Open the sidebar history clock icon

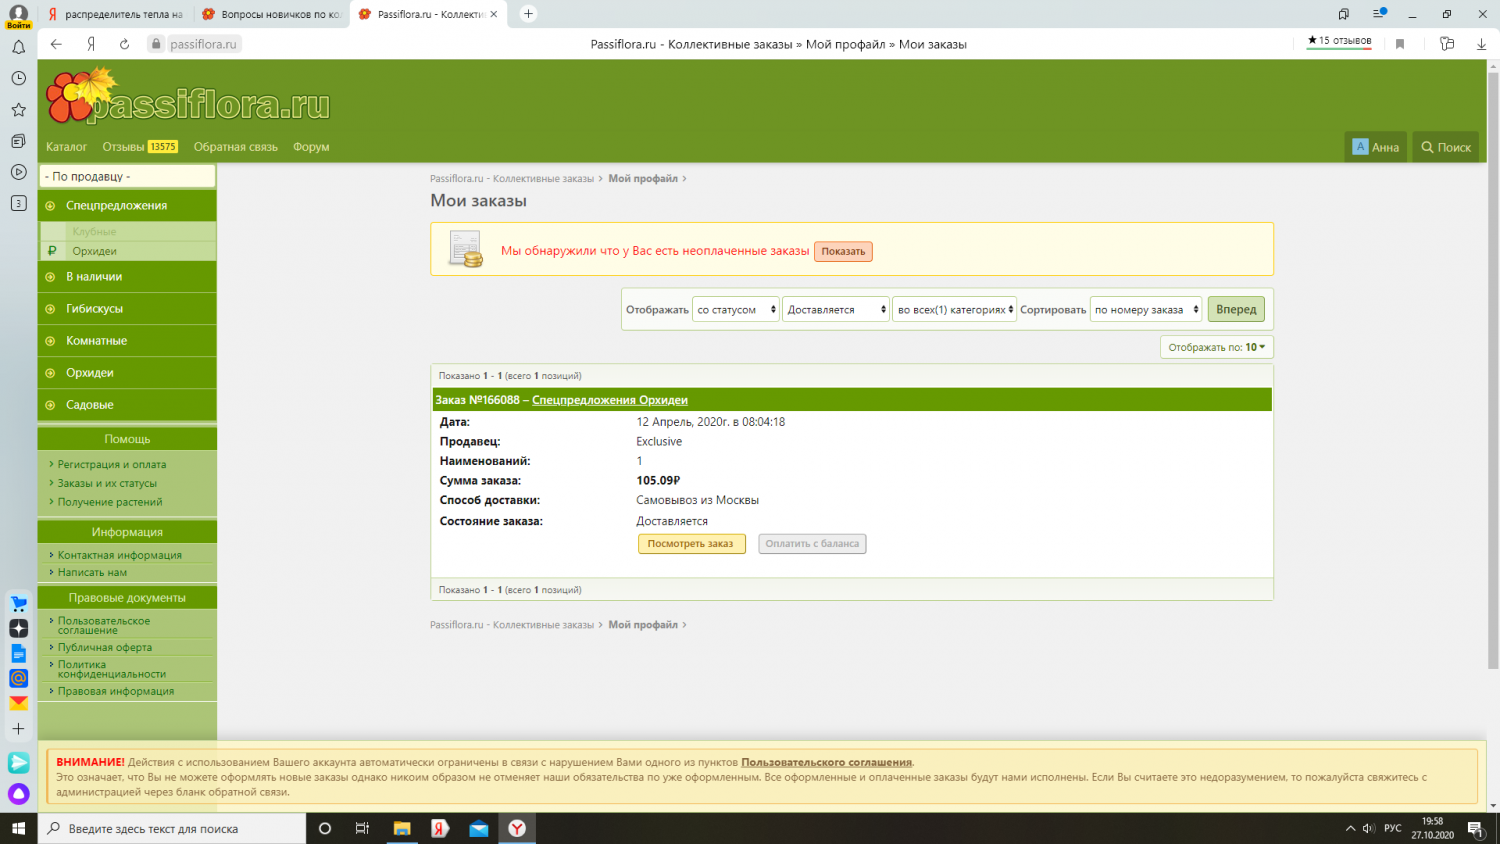18,78
